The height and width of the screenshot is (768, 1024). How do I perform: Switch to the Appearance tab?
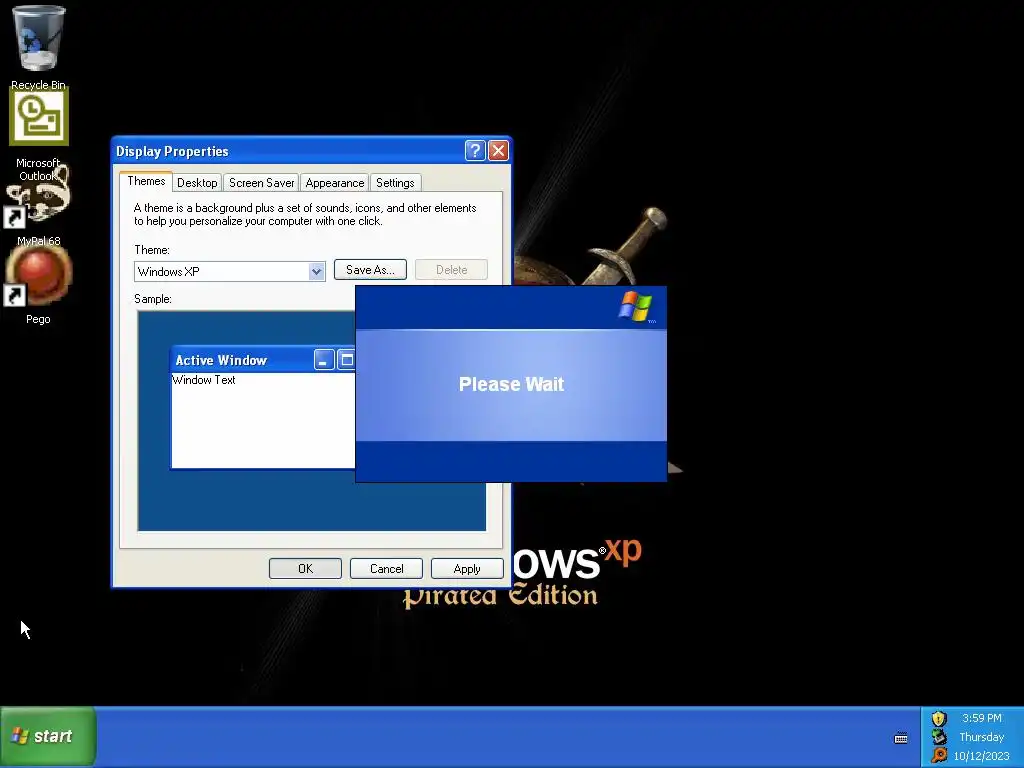(x=334, y=183)
